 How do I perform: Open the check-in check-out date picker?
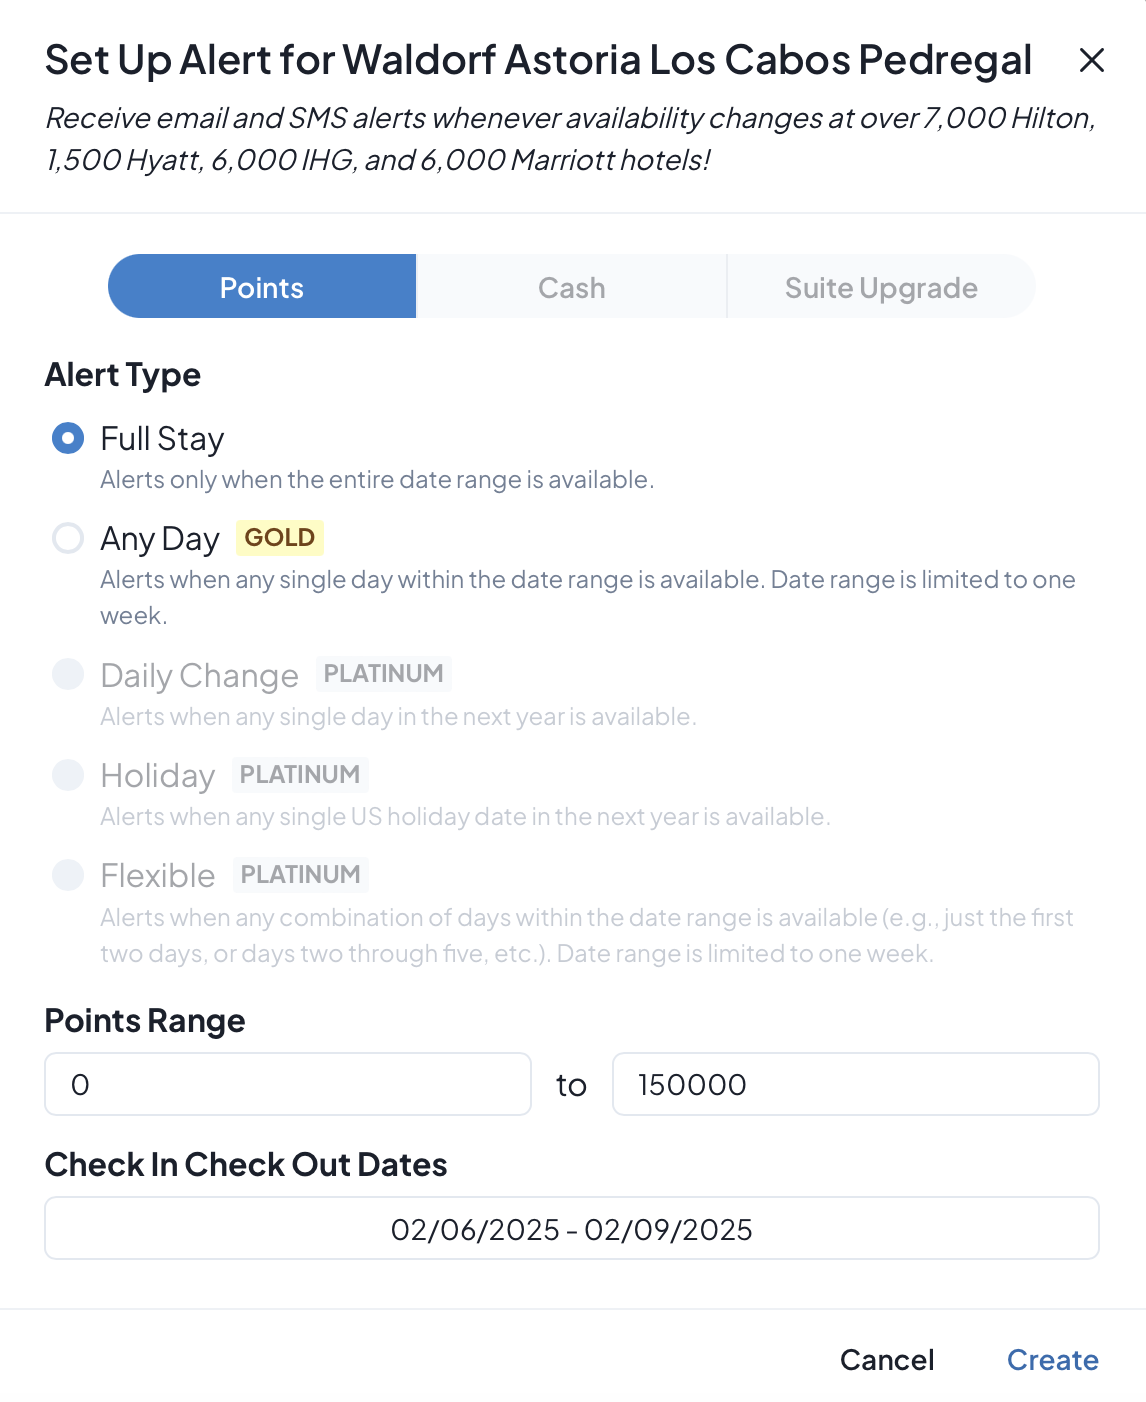pos(571,1229)
